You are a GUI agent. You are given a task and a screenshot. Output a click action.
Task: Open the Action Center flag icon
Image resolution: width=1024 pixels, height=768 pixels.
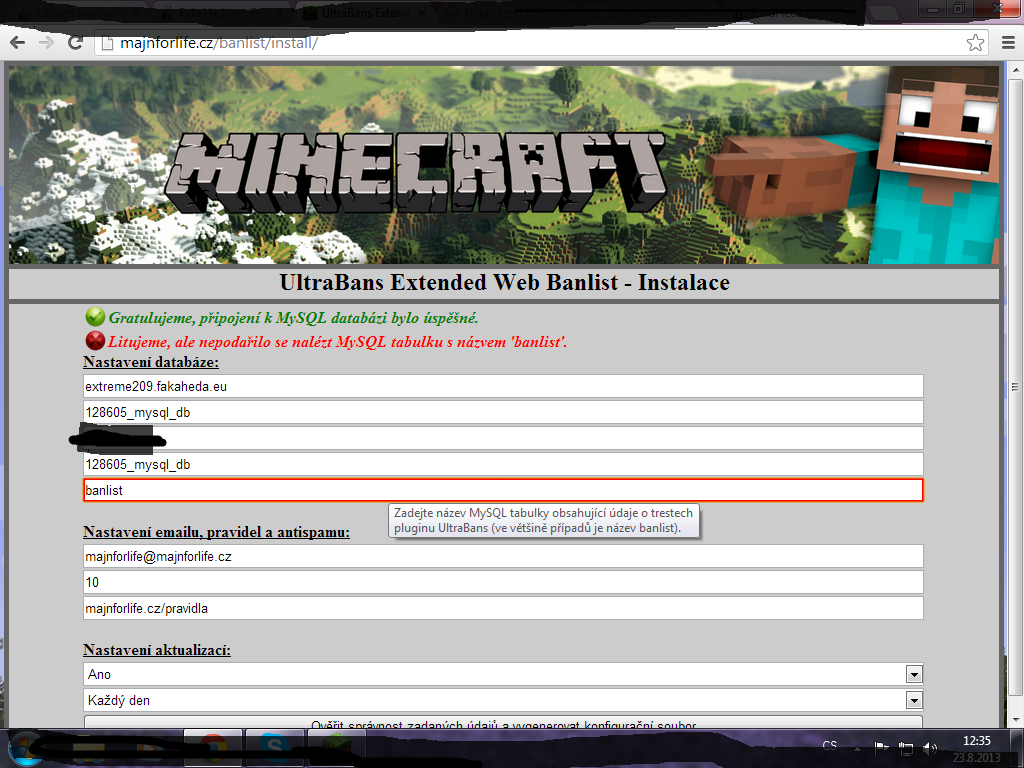882,748
